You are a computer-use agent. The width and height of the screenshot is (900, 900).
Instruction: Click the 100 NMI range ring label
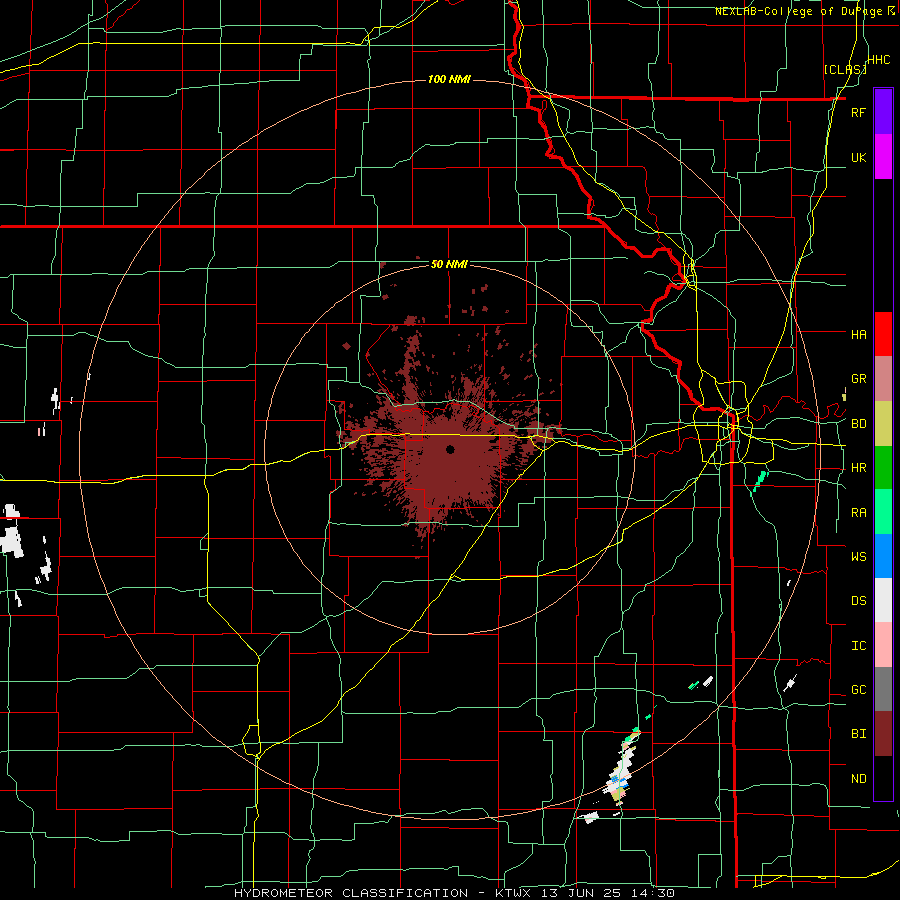click(x=449, y=79)
